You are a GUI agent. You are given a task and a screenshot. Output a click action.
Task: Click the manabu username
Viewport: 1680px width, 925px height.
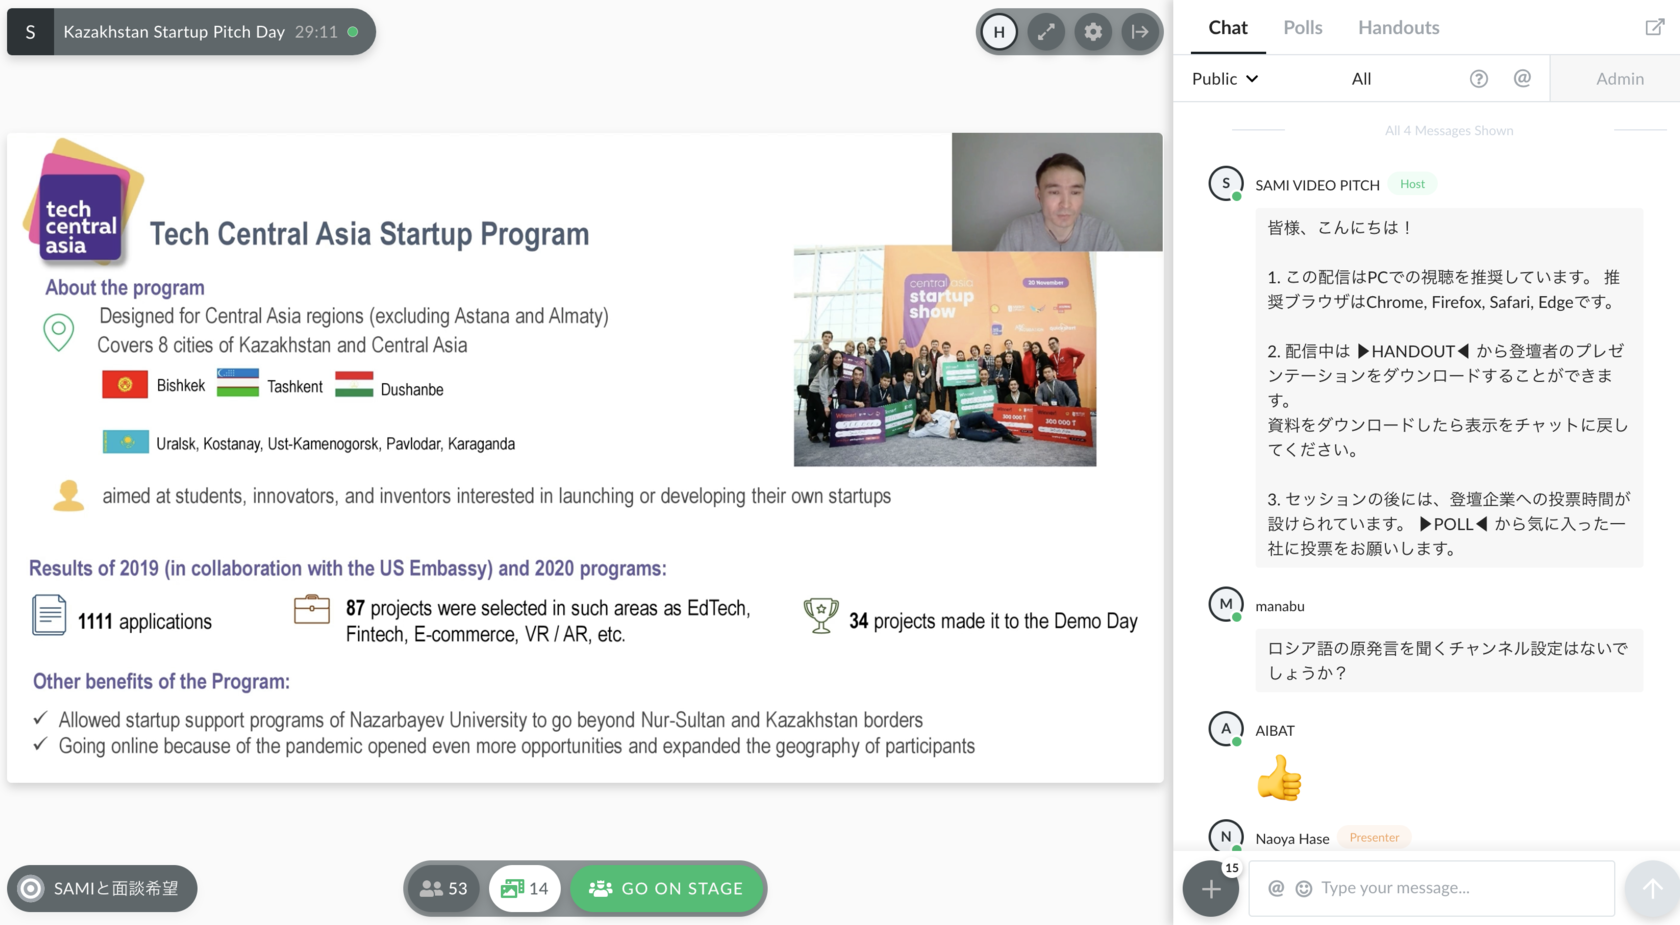coord(1280,606)
